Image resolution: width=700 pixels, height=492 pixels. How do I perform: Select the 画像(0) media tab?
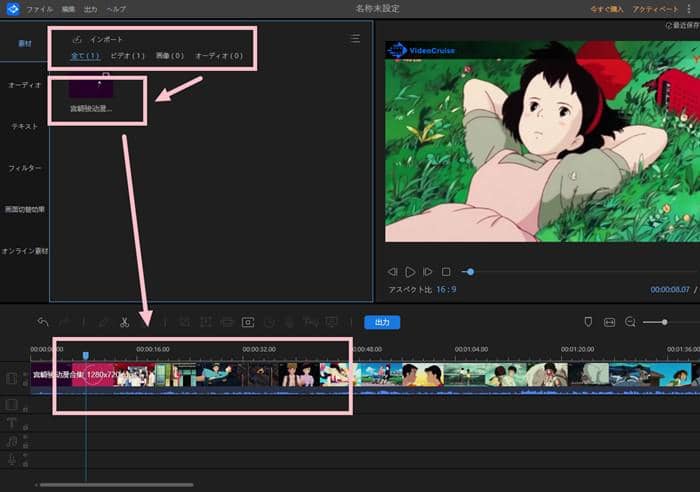click(170, 56)
